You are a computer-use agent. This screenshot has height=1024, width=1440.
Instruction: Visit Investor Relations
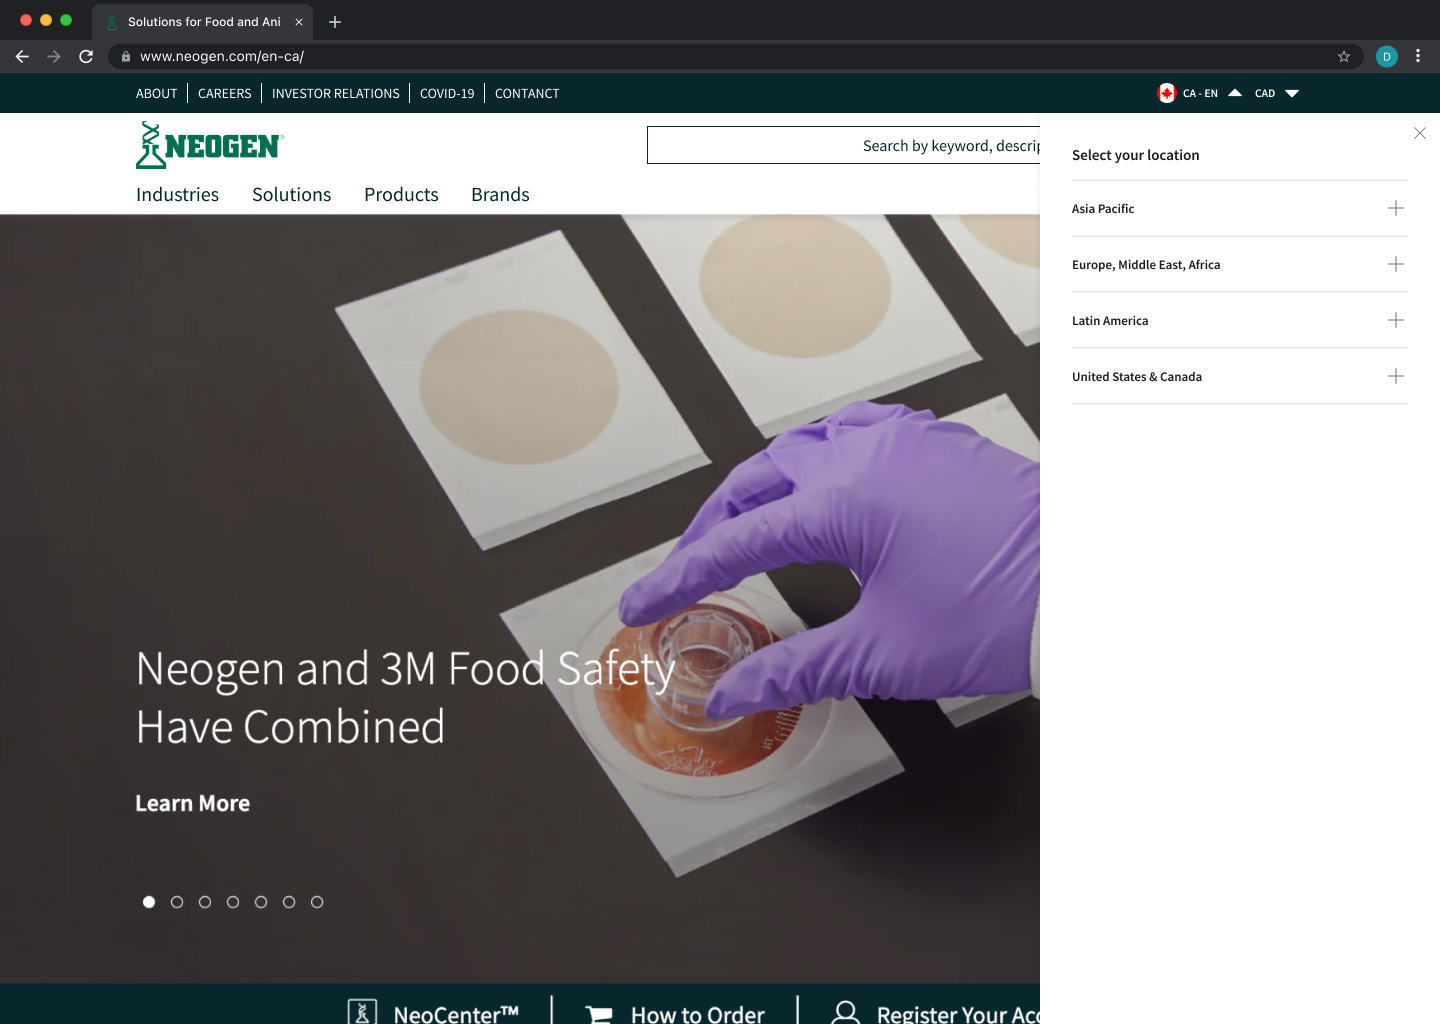coord(335,94)
